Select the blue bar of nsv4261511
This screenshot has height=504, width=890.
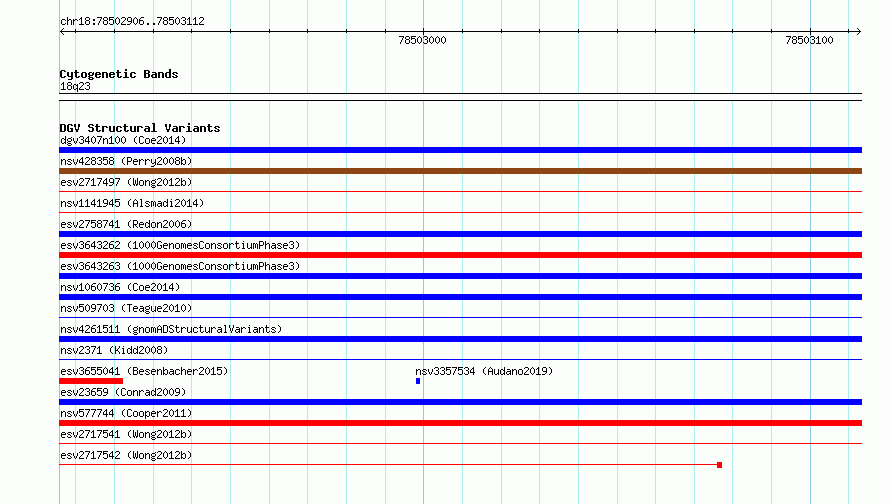pyautogui.click(x=460, y=339)
